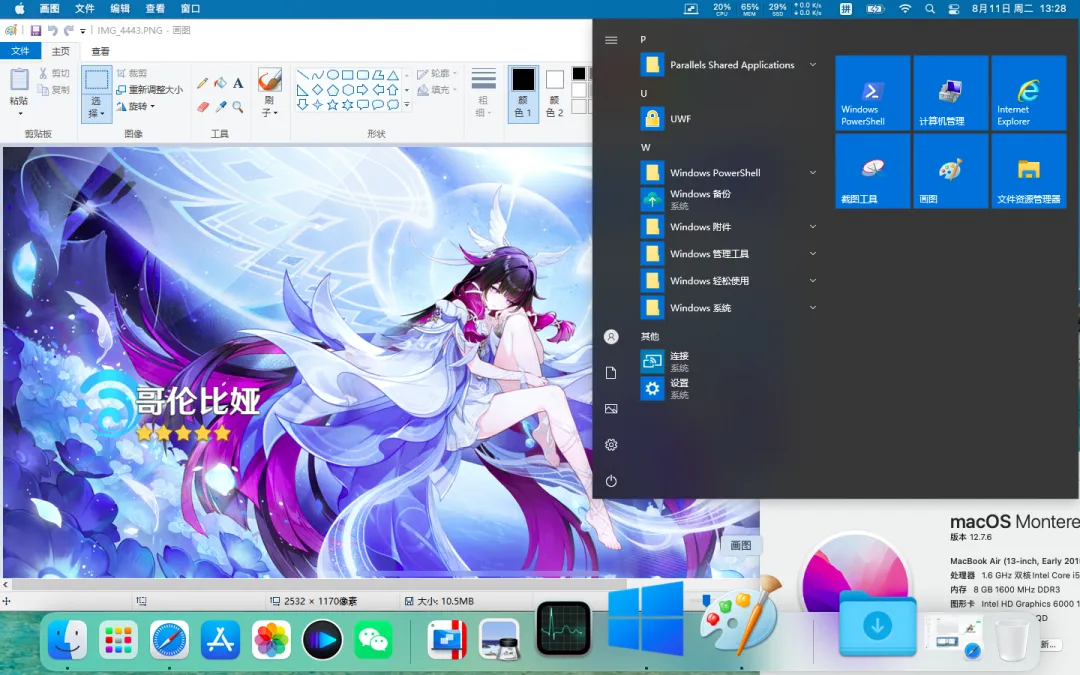Open 设置 in Start menu list

pyautogui.click(x=730, y=388)
